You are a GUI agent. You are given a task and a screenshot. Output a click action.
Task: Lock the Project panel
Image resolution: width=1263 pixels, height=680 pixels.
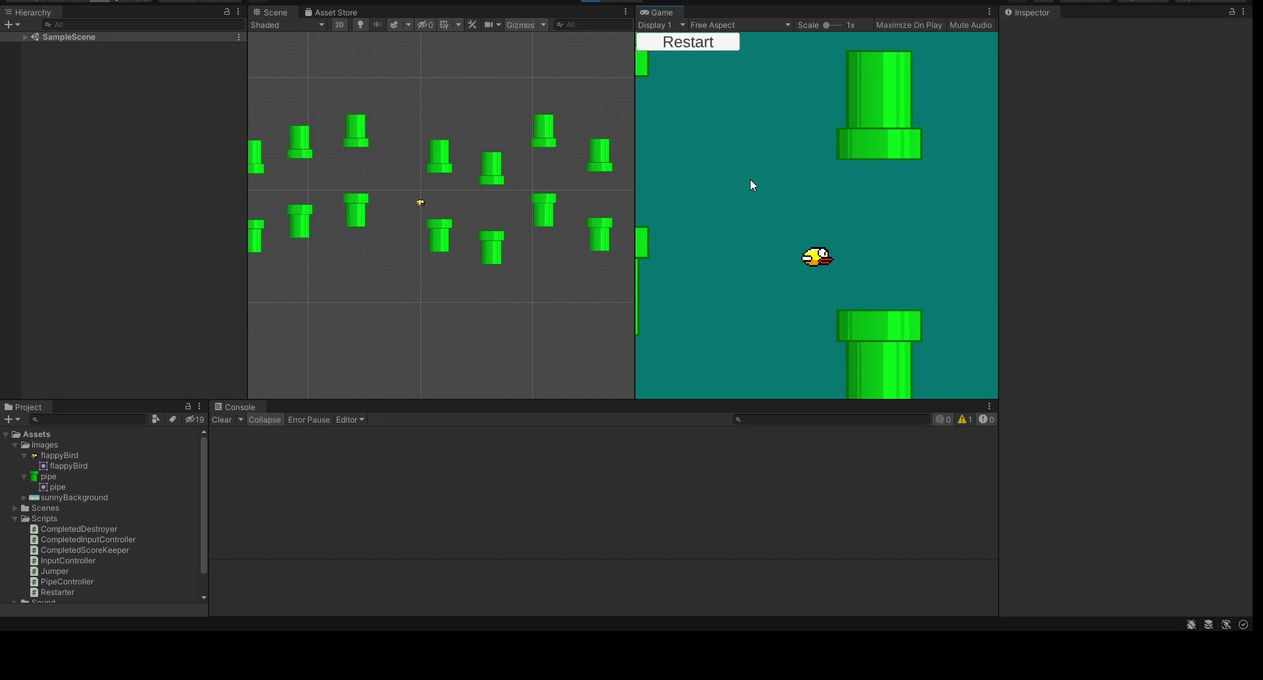click(187, 407)
